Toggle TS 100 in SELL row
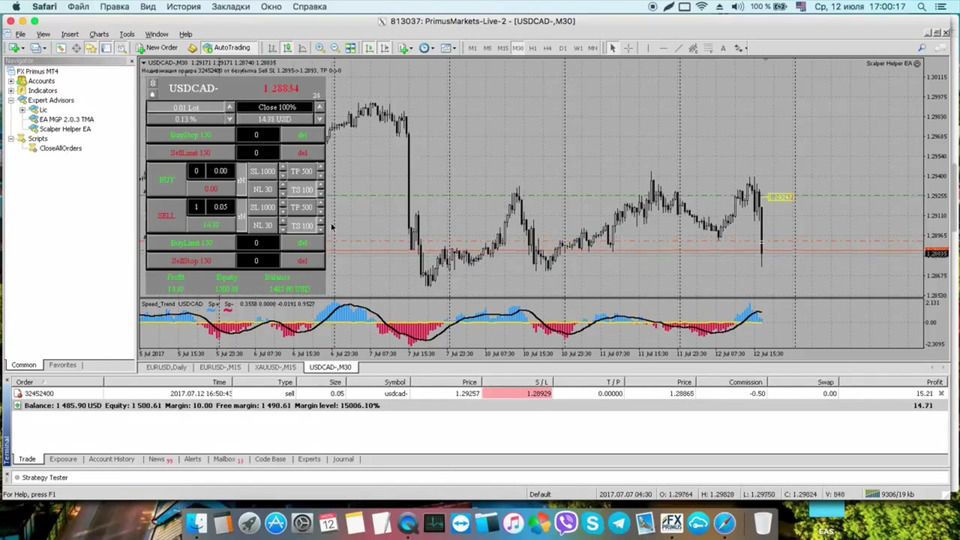Image resolution: width=960 pixels, height=540 pixels. pyautogui.click(x=302, y=226)
